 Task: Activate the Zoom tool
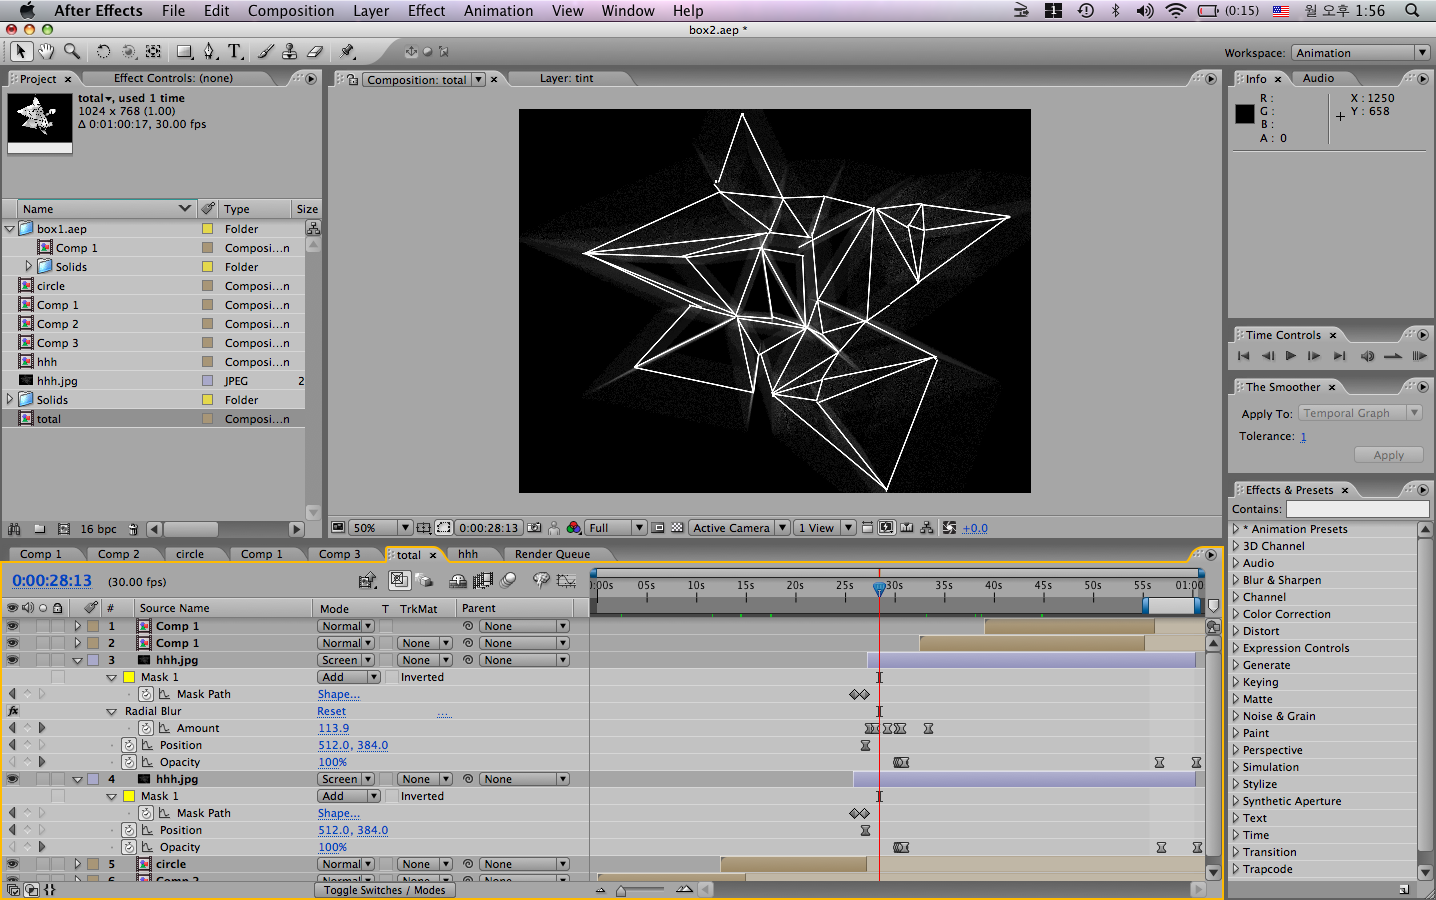(70, 51)
